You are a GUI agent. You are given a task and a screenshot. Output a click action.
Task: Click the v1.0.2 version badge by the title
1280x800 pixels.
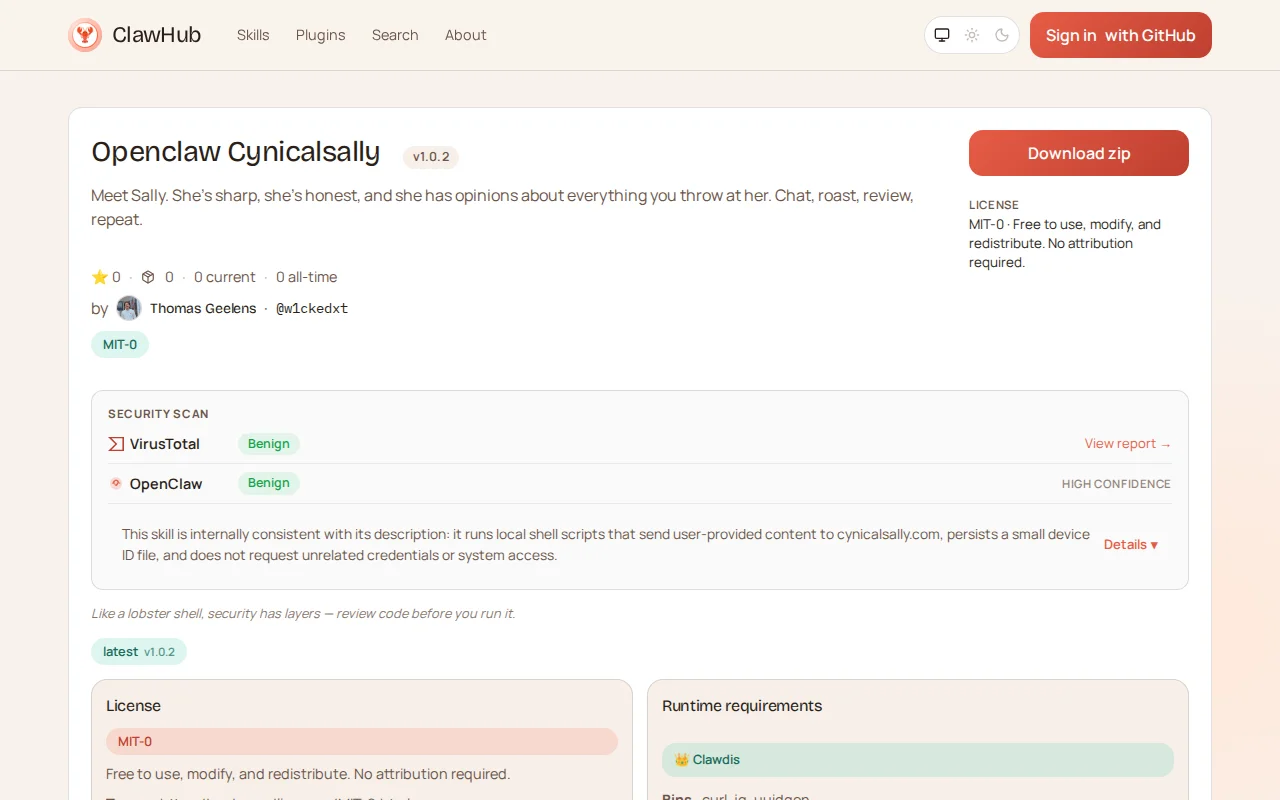point(431,157)
